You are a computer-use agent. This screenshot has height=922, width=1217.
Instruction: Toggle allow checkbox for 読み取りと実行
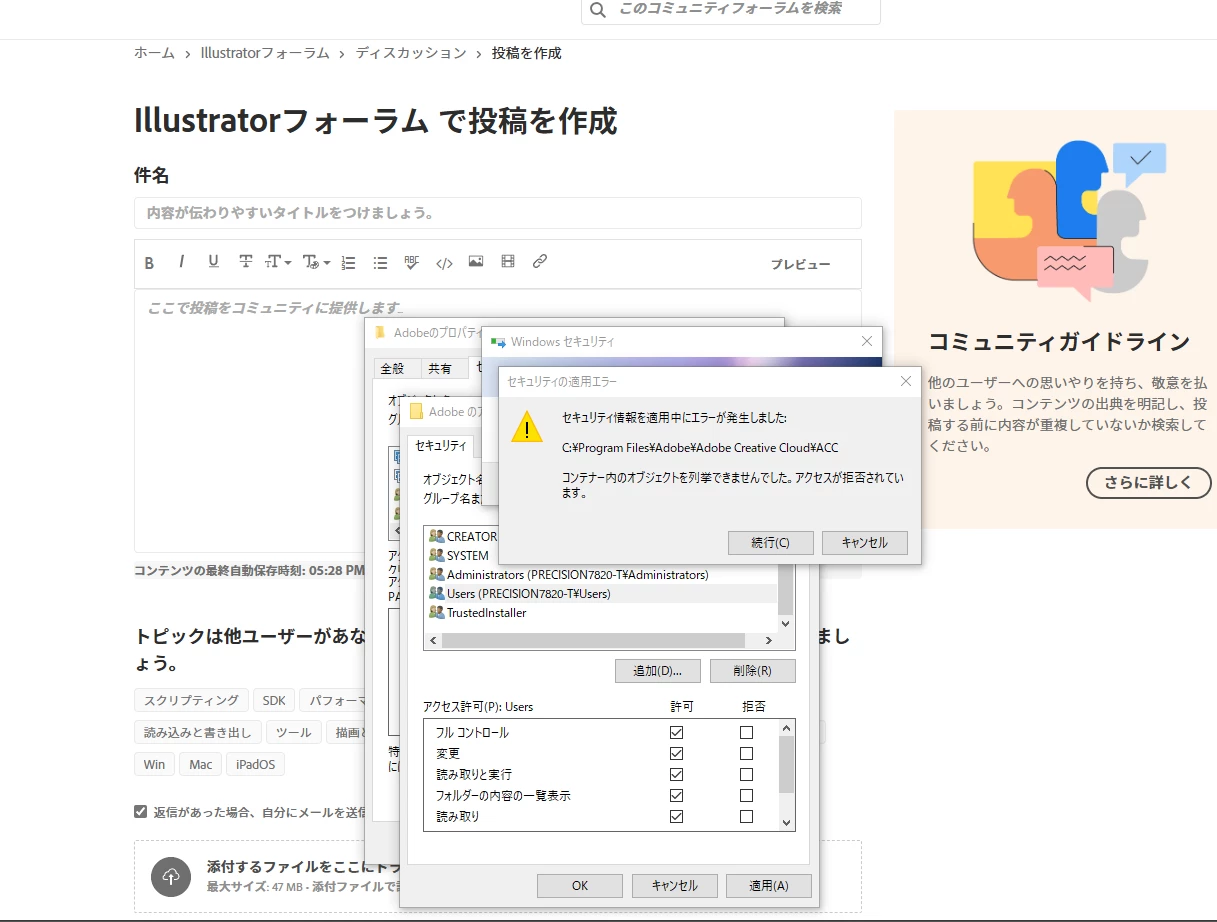point(676,774)
